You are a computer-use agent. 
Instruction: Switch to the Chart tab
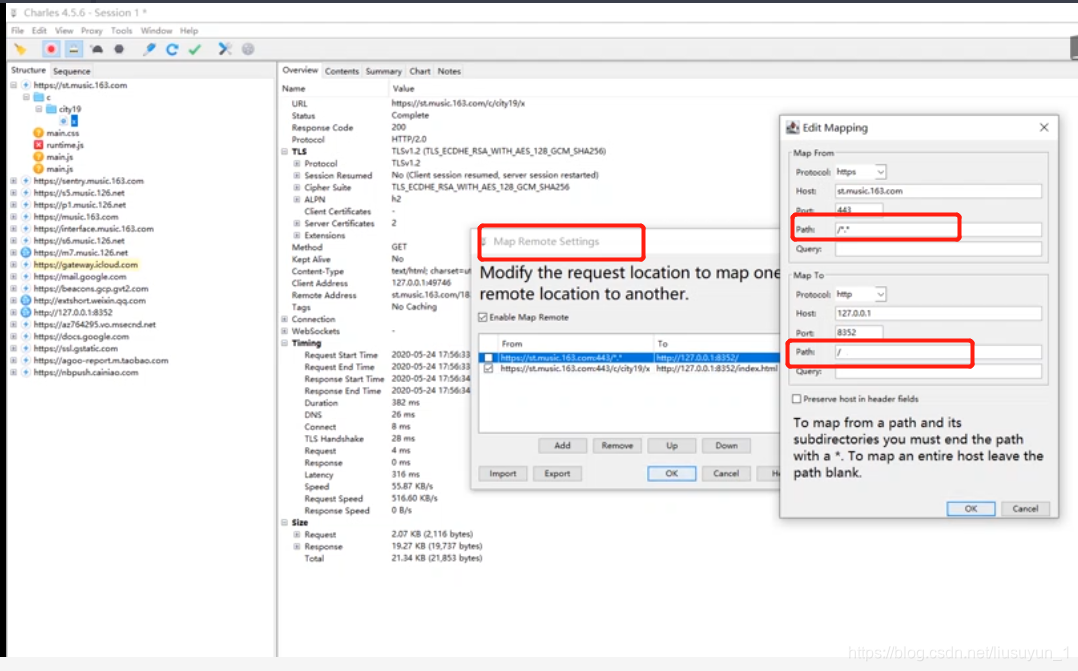(420, 71)
